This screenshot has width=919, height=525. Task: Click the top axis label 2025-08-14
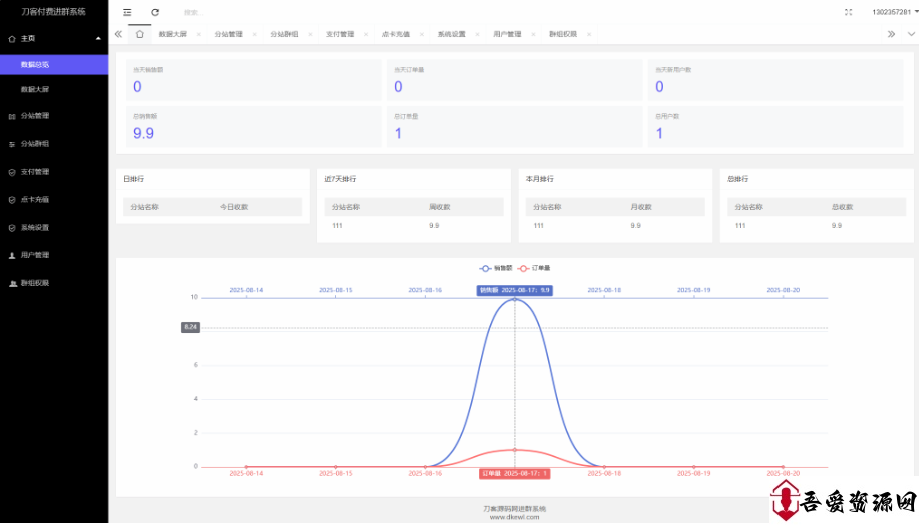click(x=246, y=291)
